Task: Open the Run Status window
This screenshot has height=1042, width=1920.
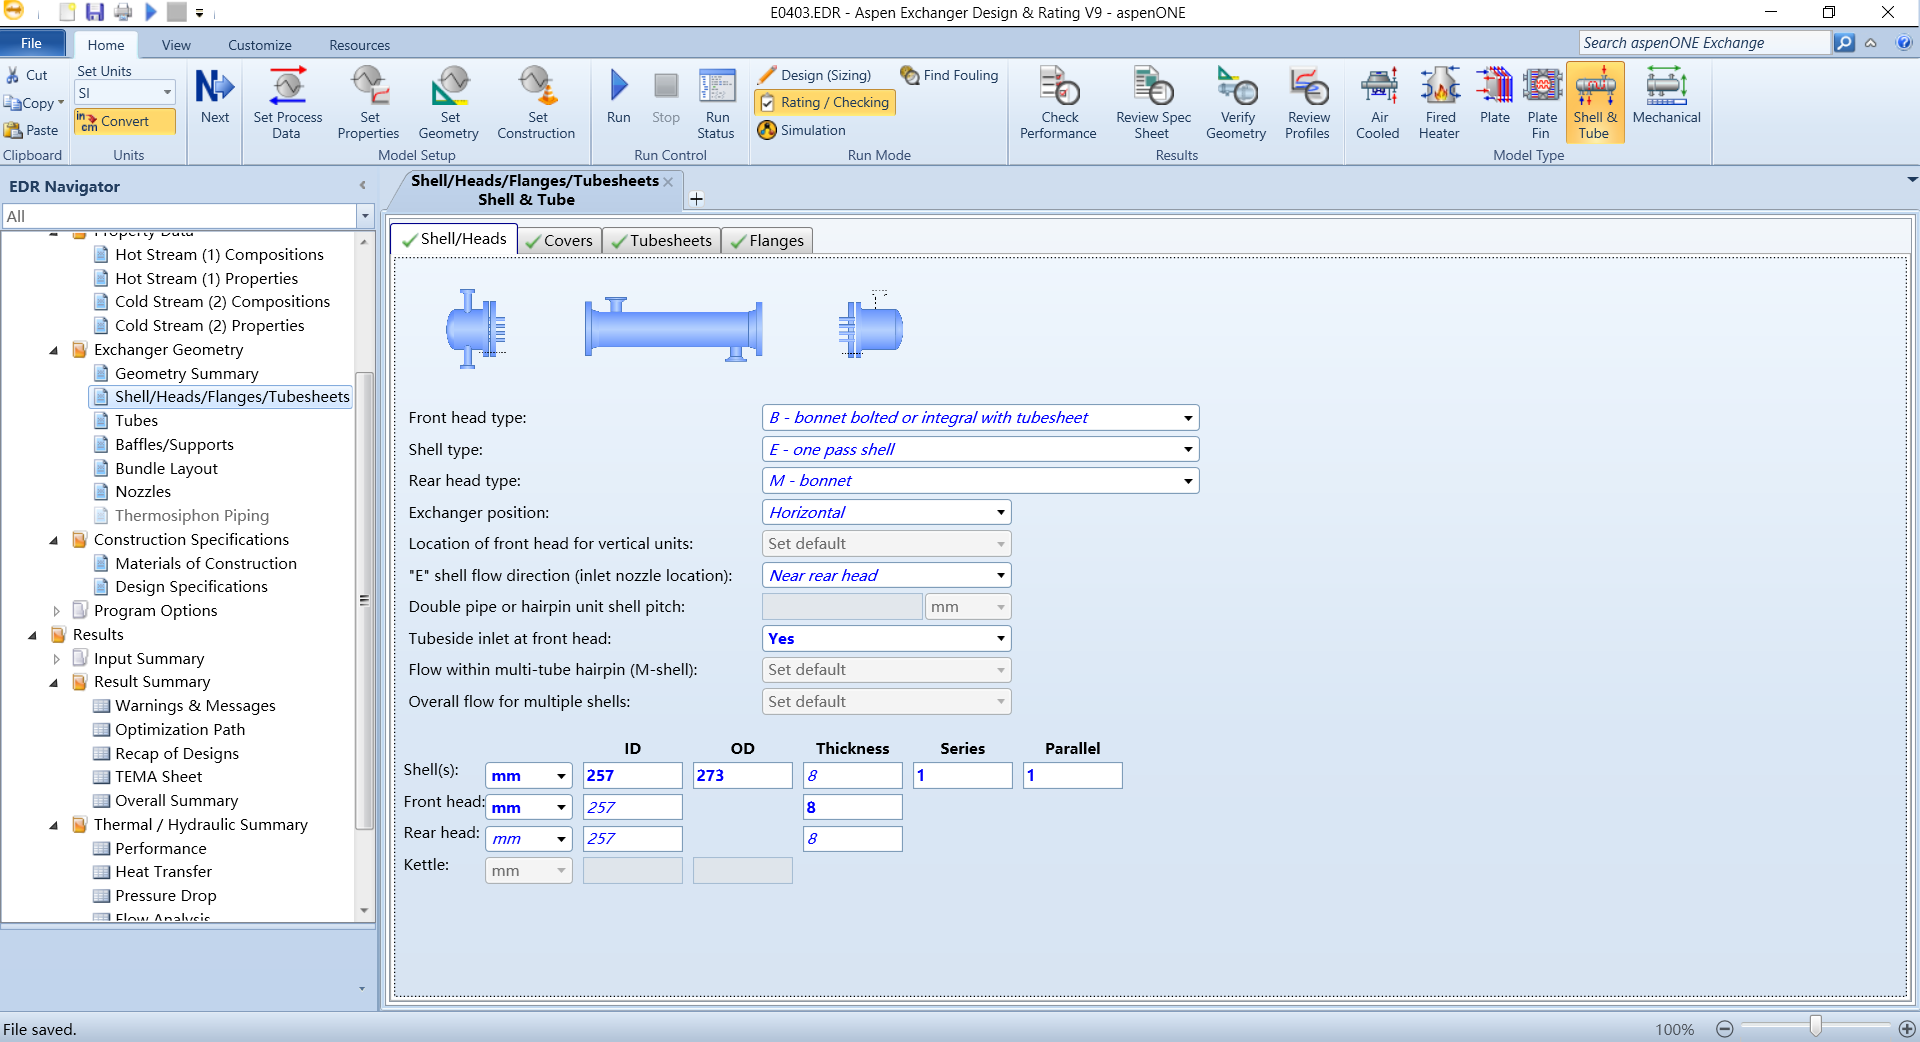Action: click(717, 103)
